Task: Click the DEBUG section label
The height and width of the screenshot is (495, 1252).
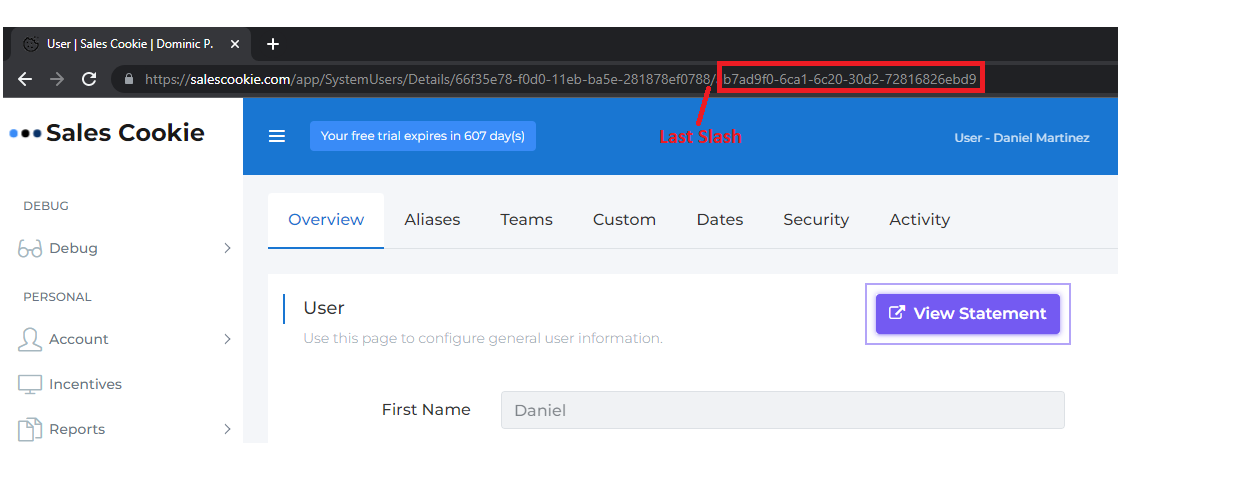Action: (46, 206)
